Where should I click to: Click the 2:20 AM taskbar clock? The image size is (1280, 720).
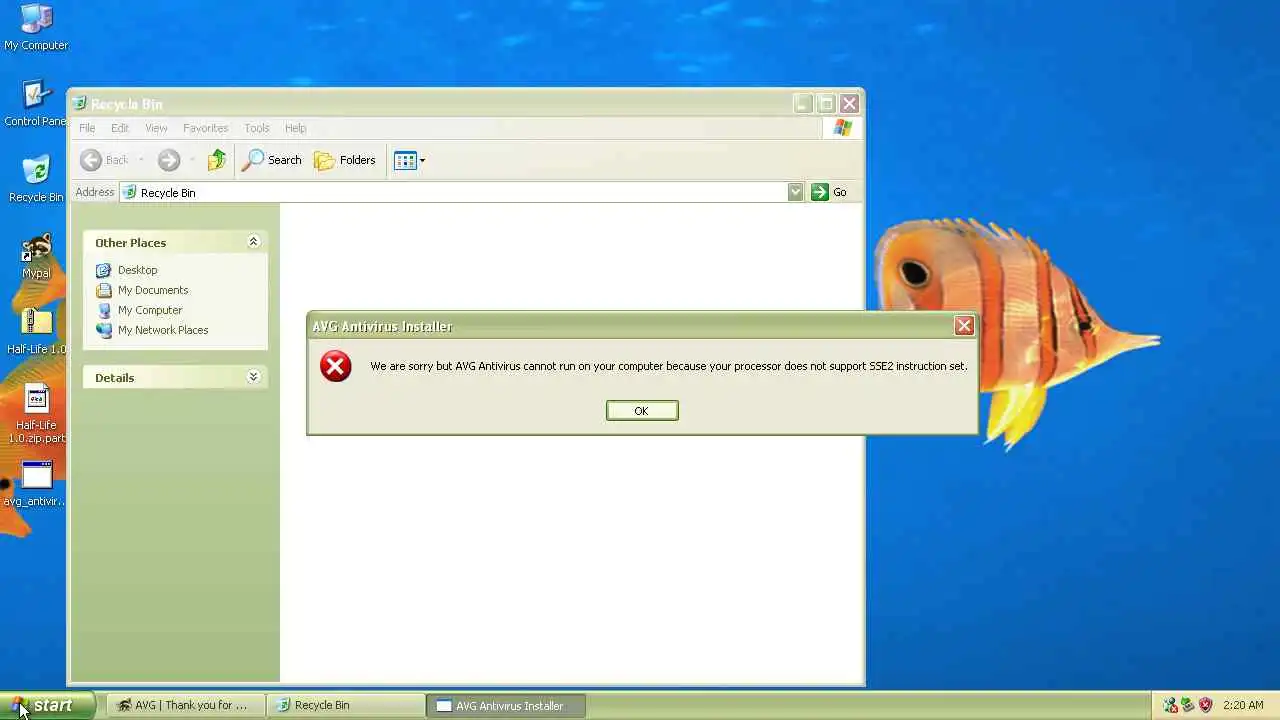[x=1243, y=705]
